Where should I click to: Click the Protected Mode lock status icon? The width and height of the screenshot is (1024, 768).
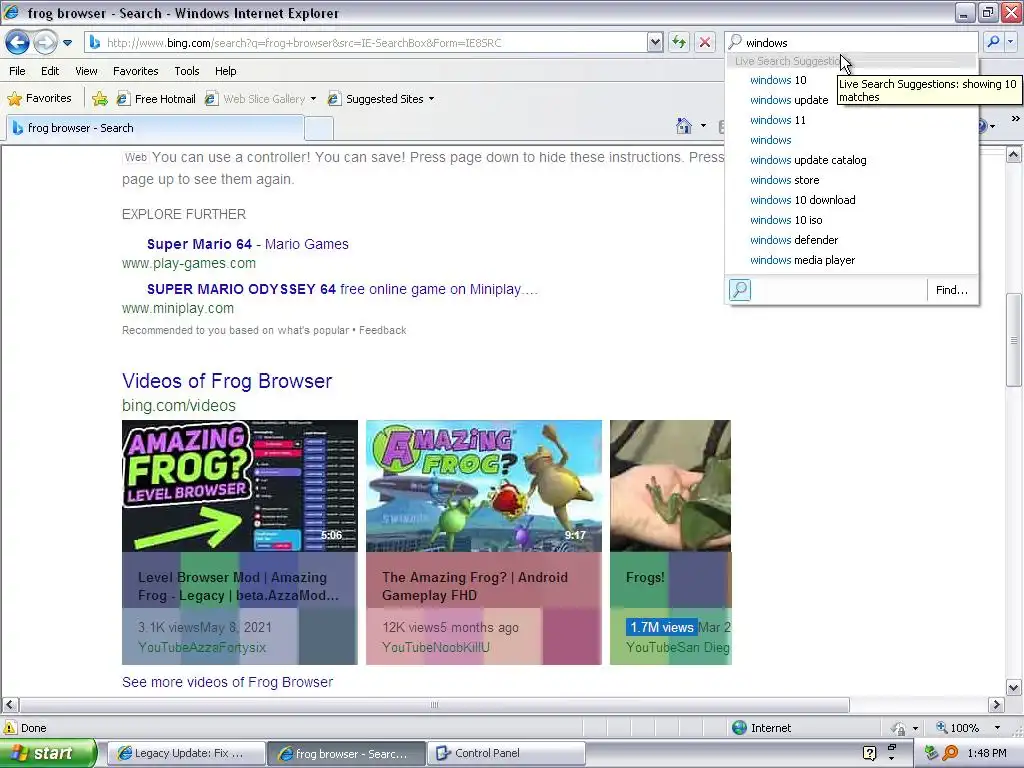point(899,728)
